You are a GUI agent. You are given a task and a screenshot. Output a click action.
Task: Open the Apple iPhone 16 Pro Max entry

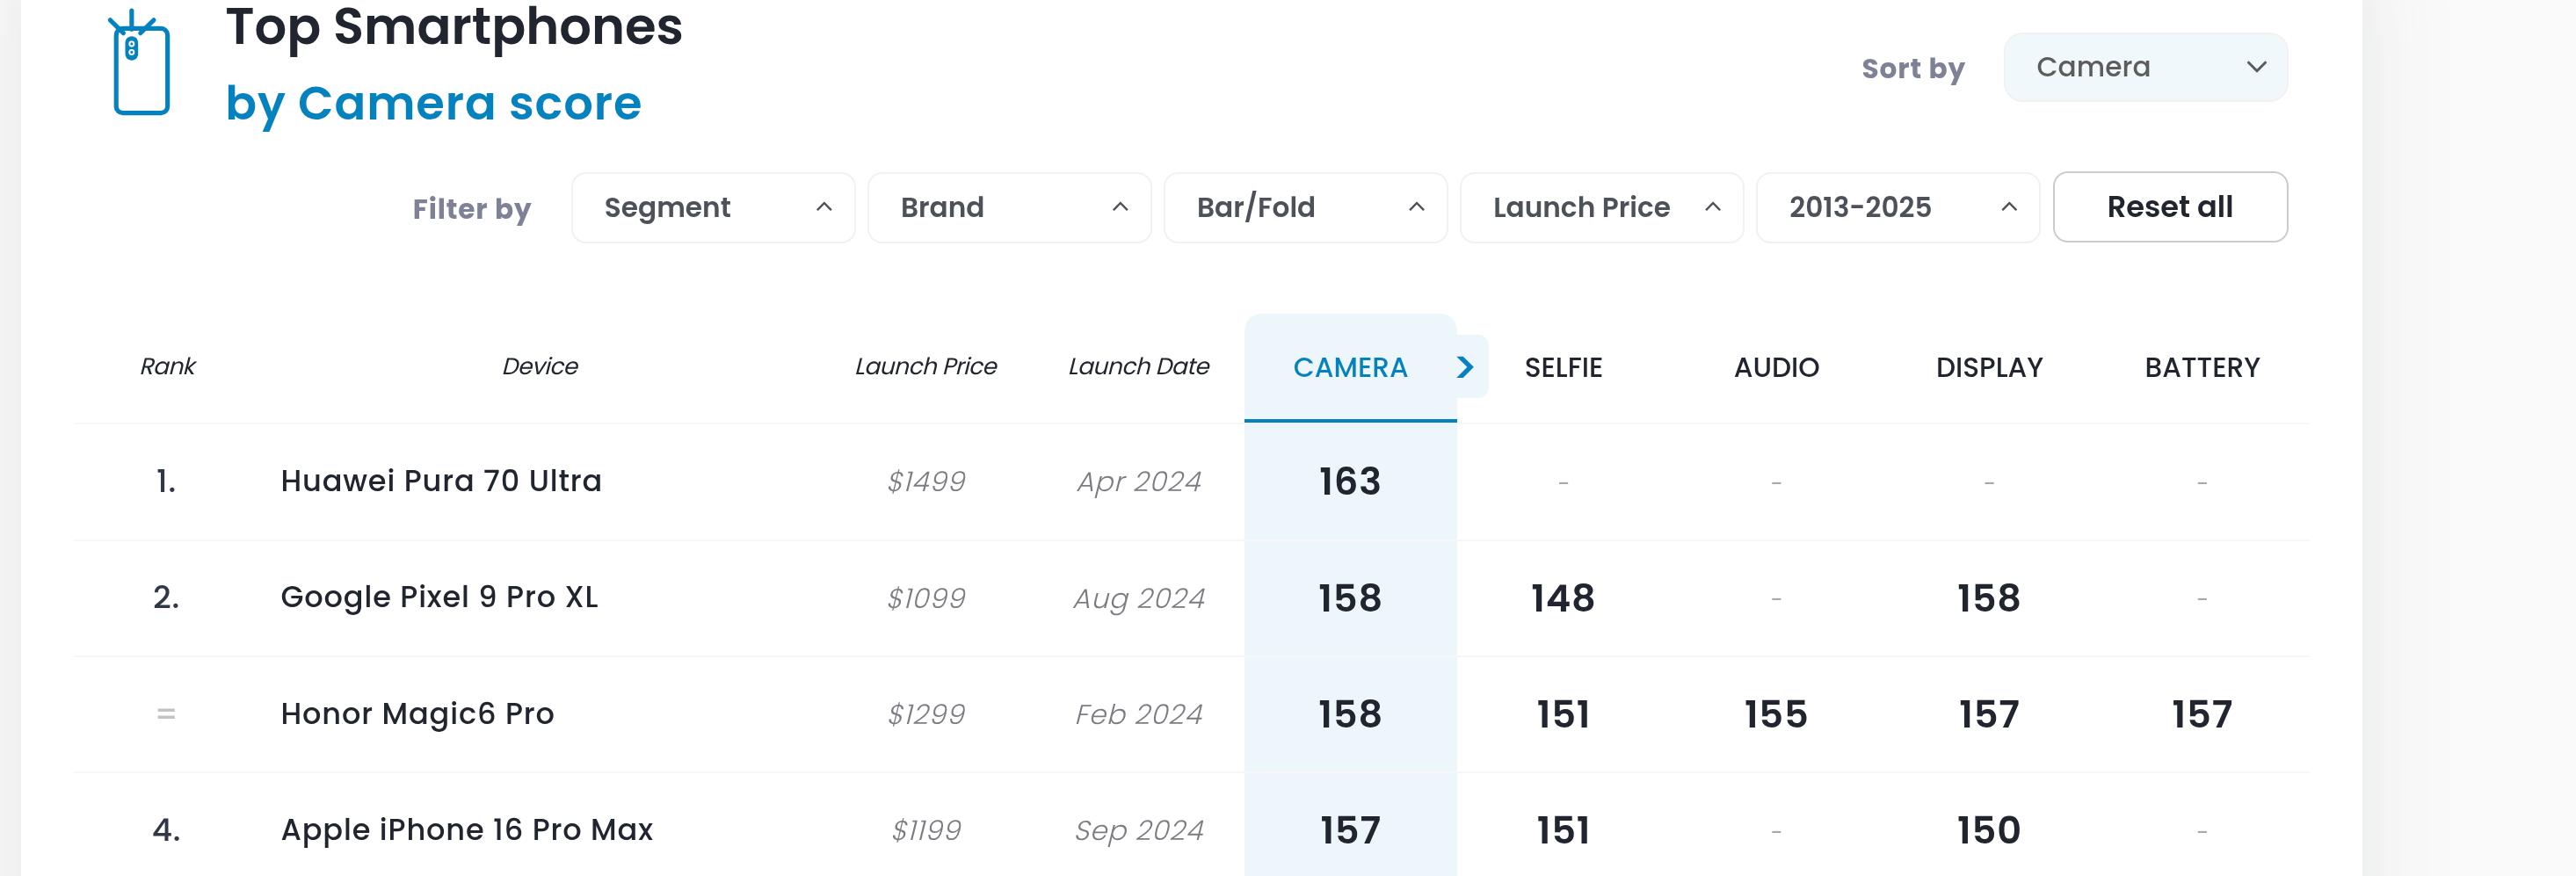466,830
